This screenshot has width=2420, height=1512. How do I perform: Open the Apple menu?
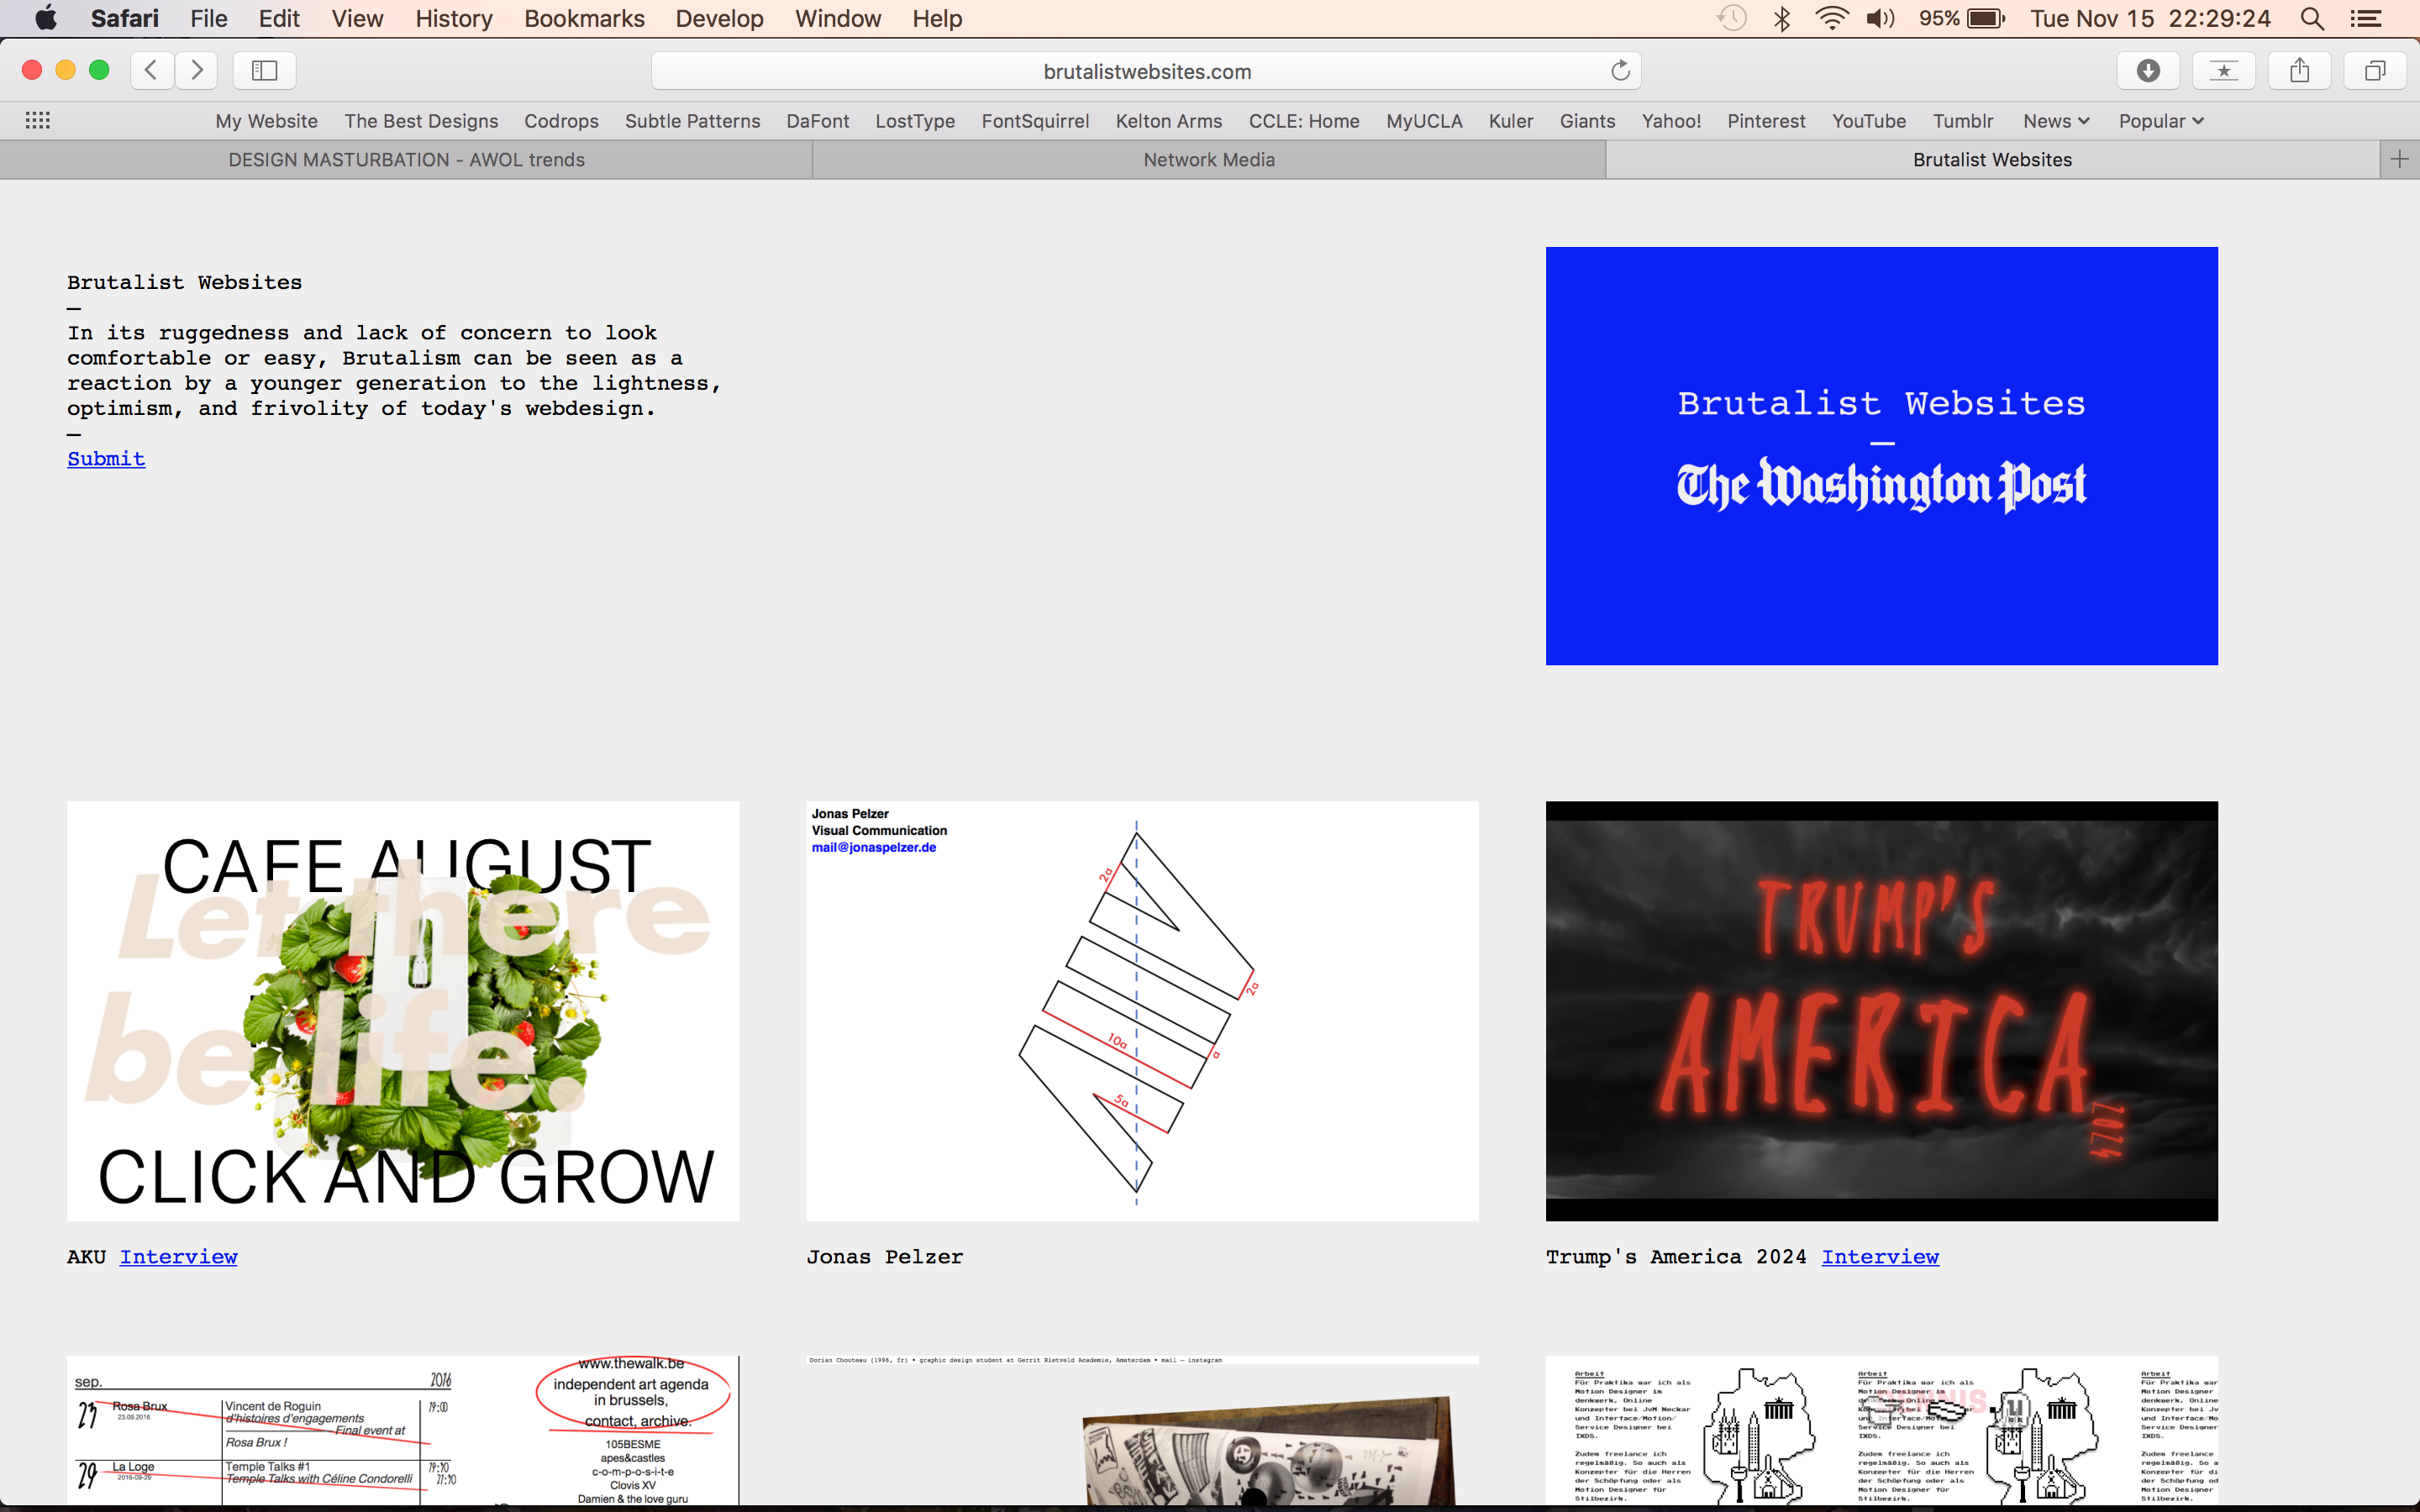[x=46, y=18]
